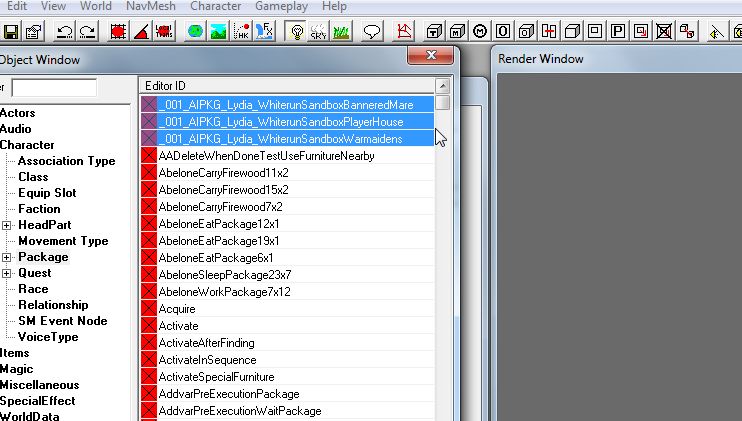Click the list scrollbar up arrow
Screen dimensions: 742x421
(x=442, y=86)
